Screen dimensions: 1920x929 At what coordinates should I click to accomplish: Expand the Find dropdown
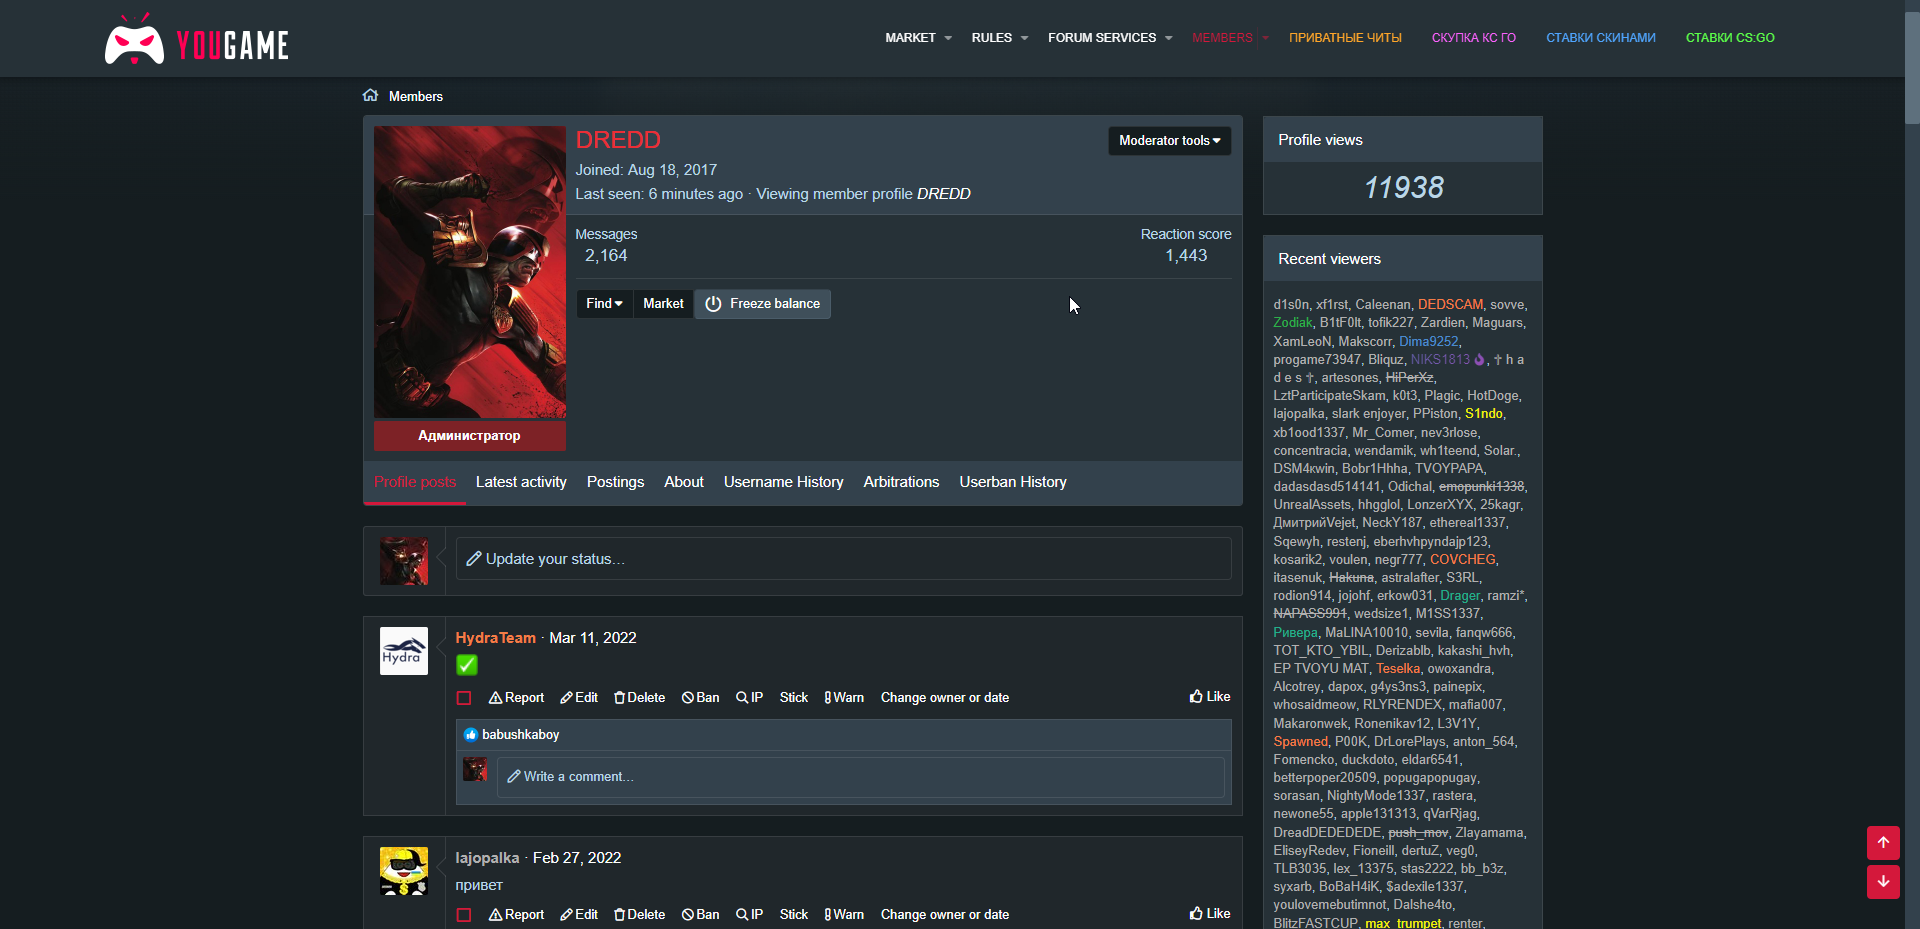coord(604,304)
